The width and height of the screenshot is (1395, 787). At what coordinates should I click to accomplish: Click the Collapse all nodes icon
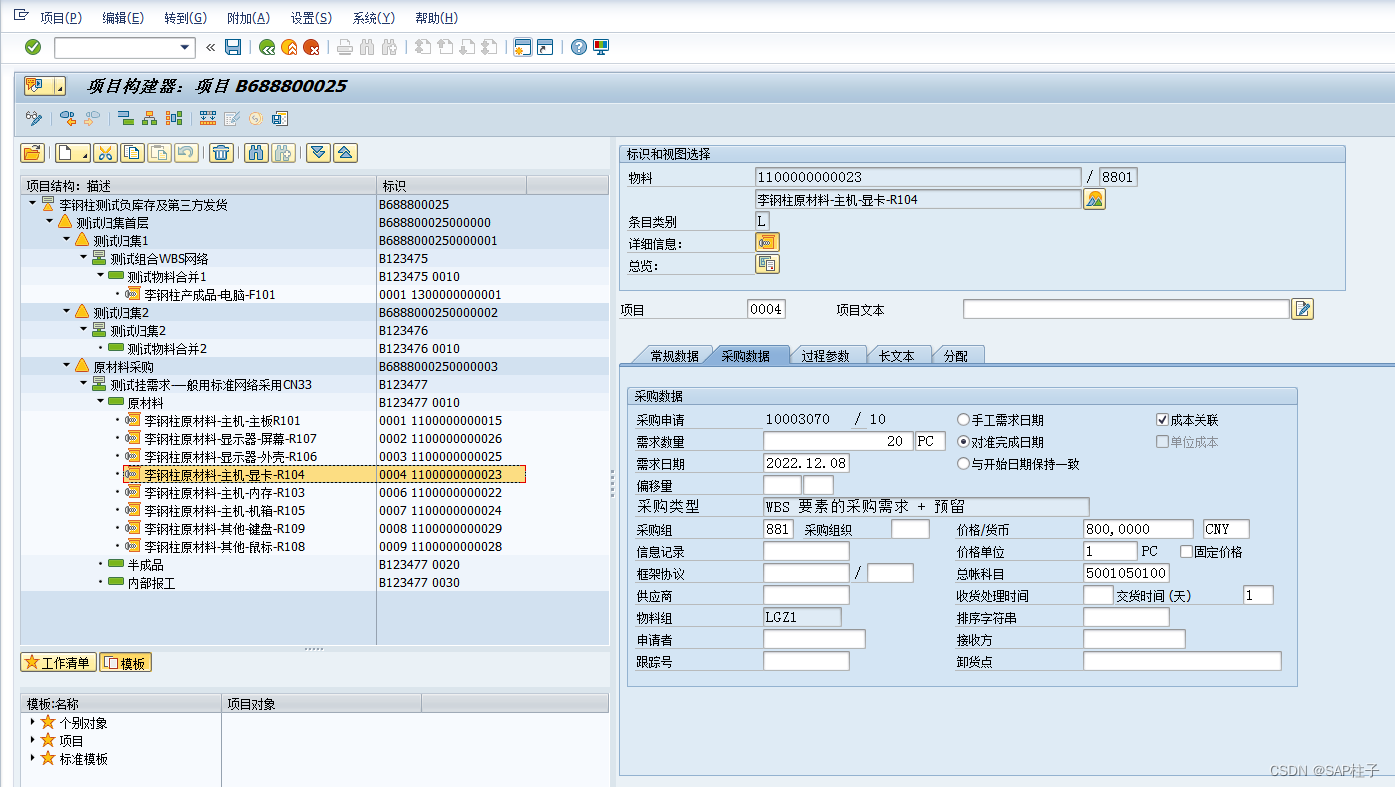tap(345, 153)
